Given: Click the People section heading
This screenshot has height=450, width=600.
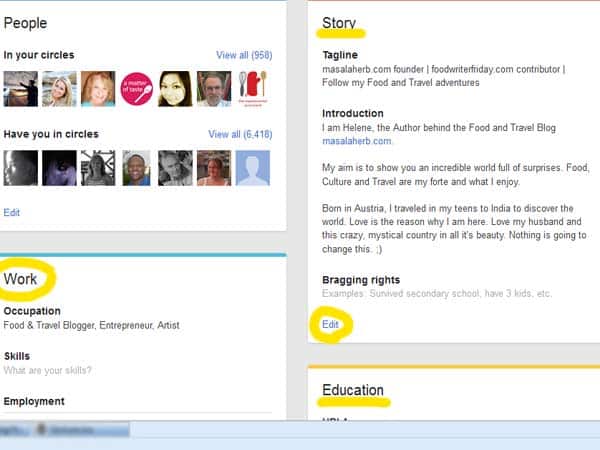Looking at the screenshot, I should tap(25, 23).
